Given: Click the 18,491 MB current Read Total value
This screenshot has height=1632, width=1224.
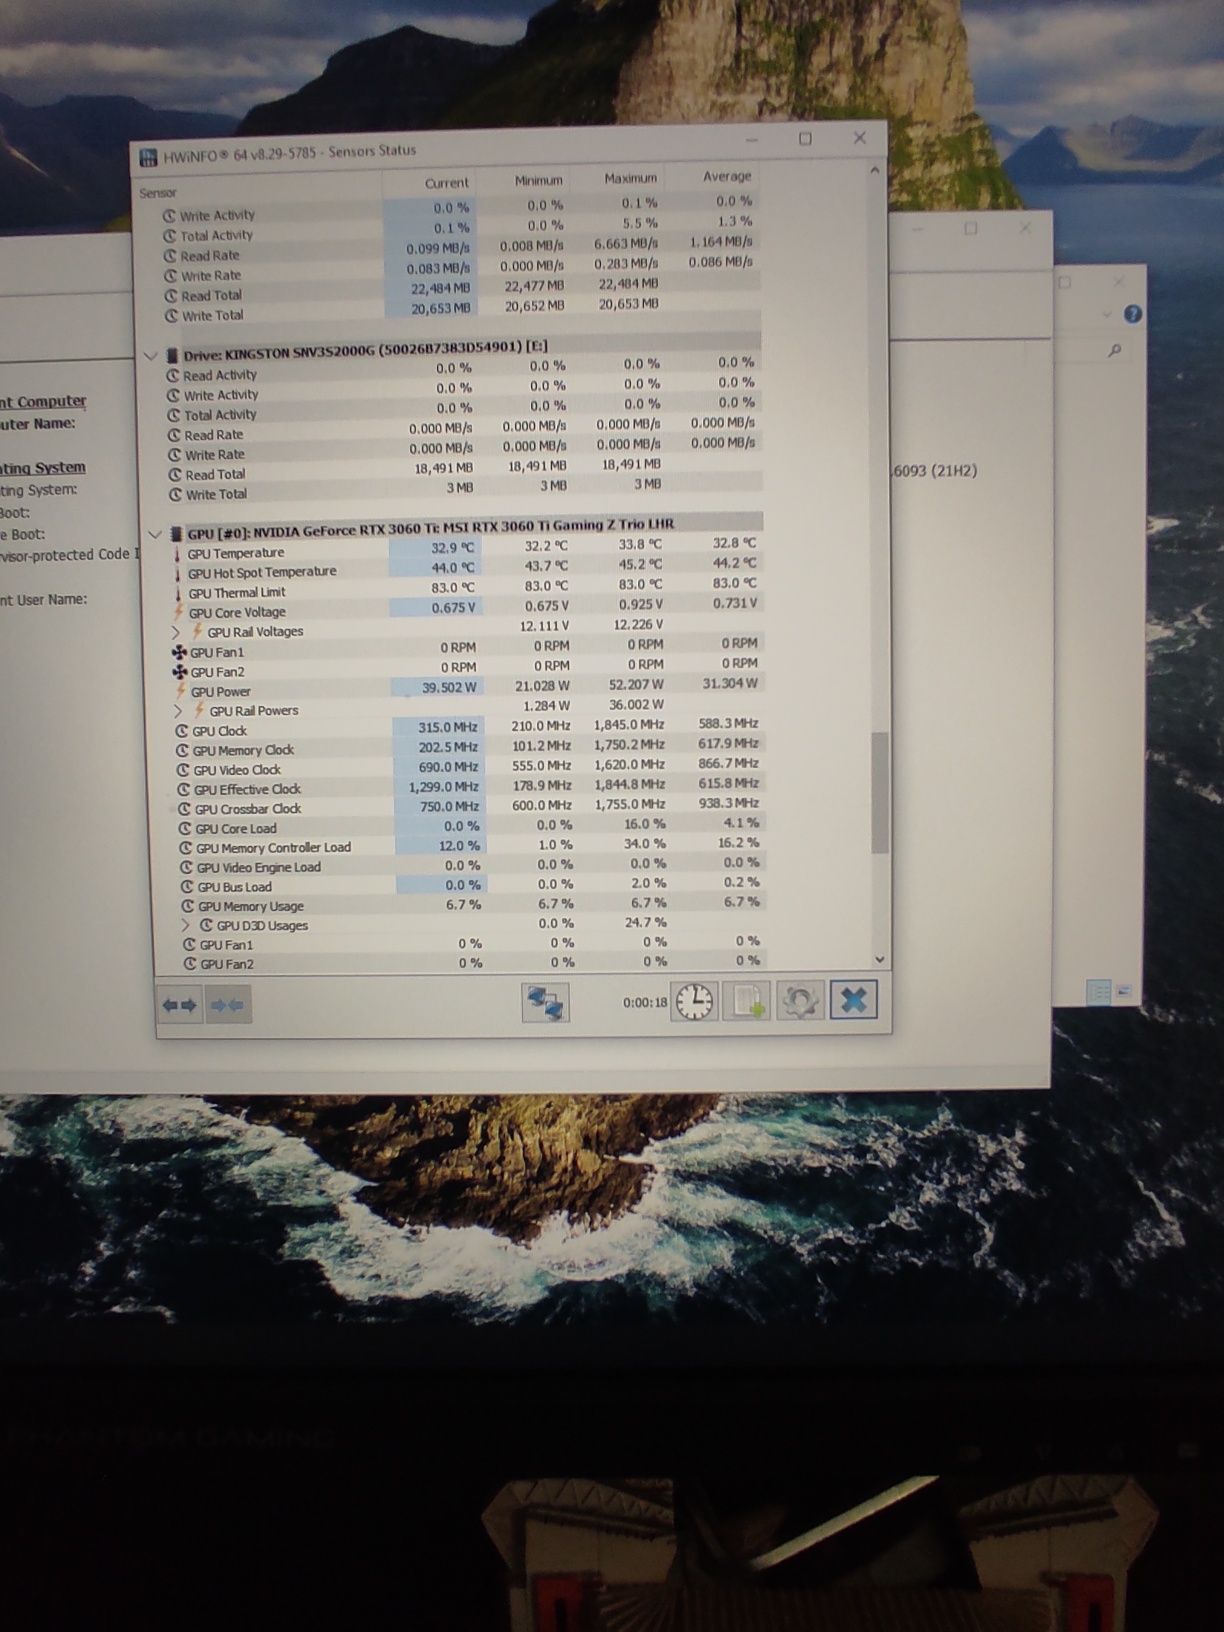Looking at the screenshot, I should [443, 468].
